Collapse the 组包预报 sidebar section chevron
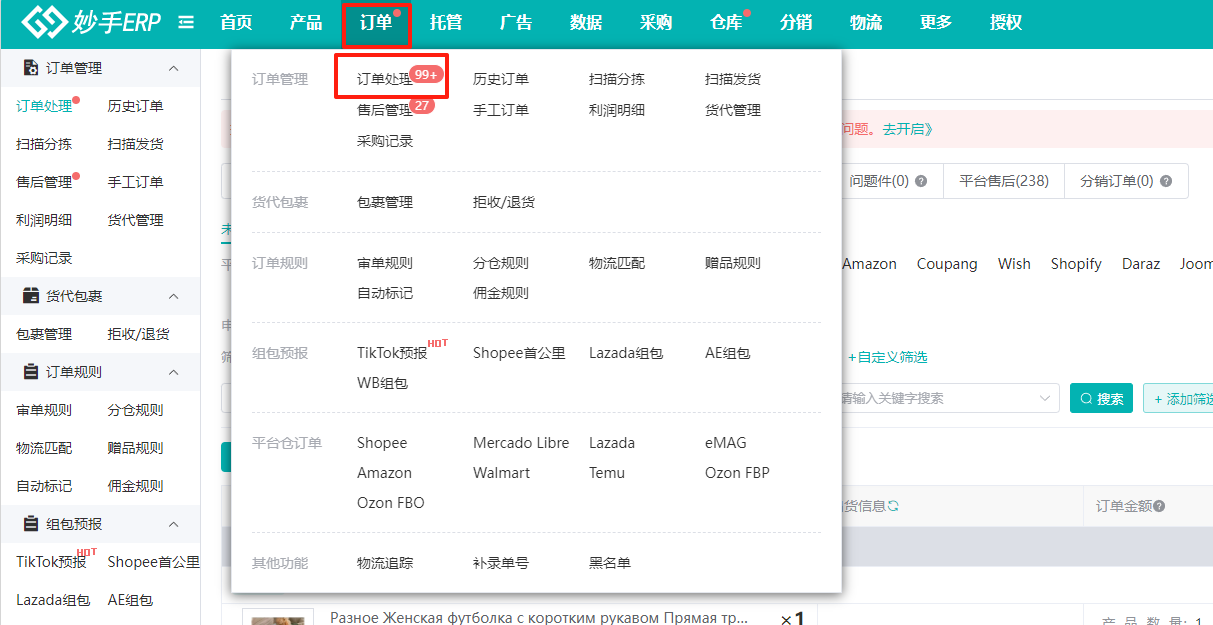1213x625 pixels. [173, 524]
